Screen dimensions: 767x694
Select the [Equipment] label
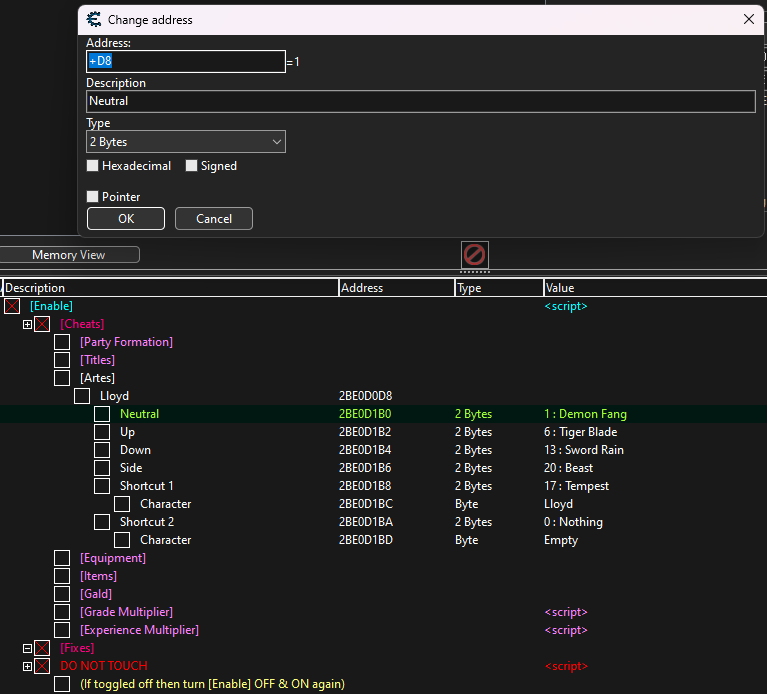point(113,558)
